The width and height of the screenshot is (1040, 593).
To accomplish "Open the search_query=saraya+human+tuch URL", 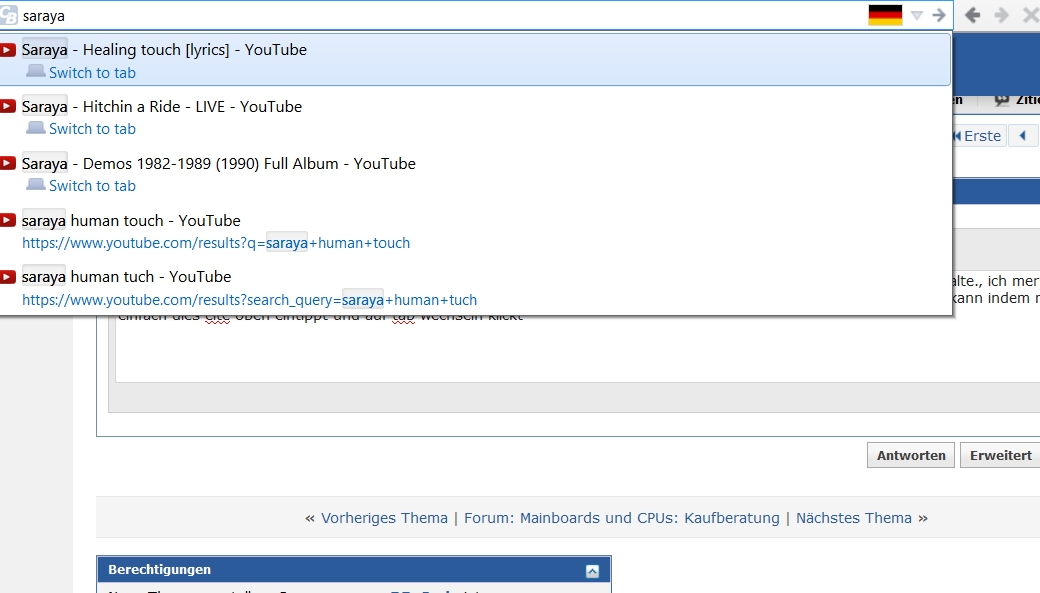I will pyautogui.click(x=249, y=300).
